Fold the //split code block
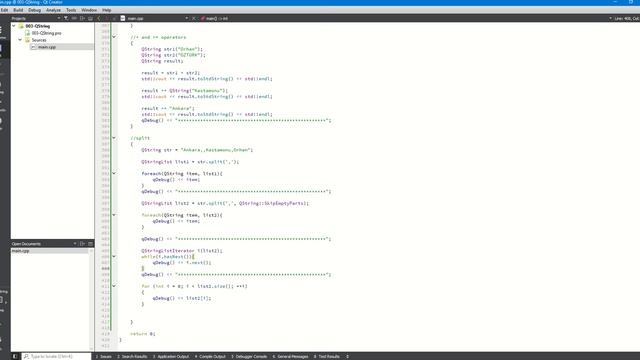 tap(114, 138)
